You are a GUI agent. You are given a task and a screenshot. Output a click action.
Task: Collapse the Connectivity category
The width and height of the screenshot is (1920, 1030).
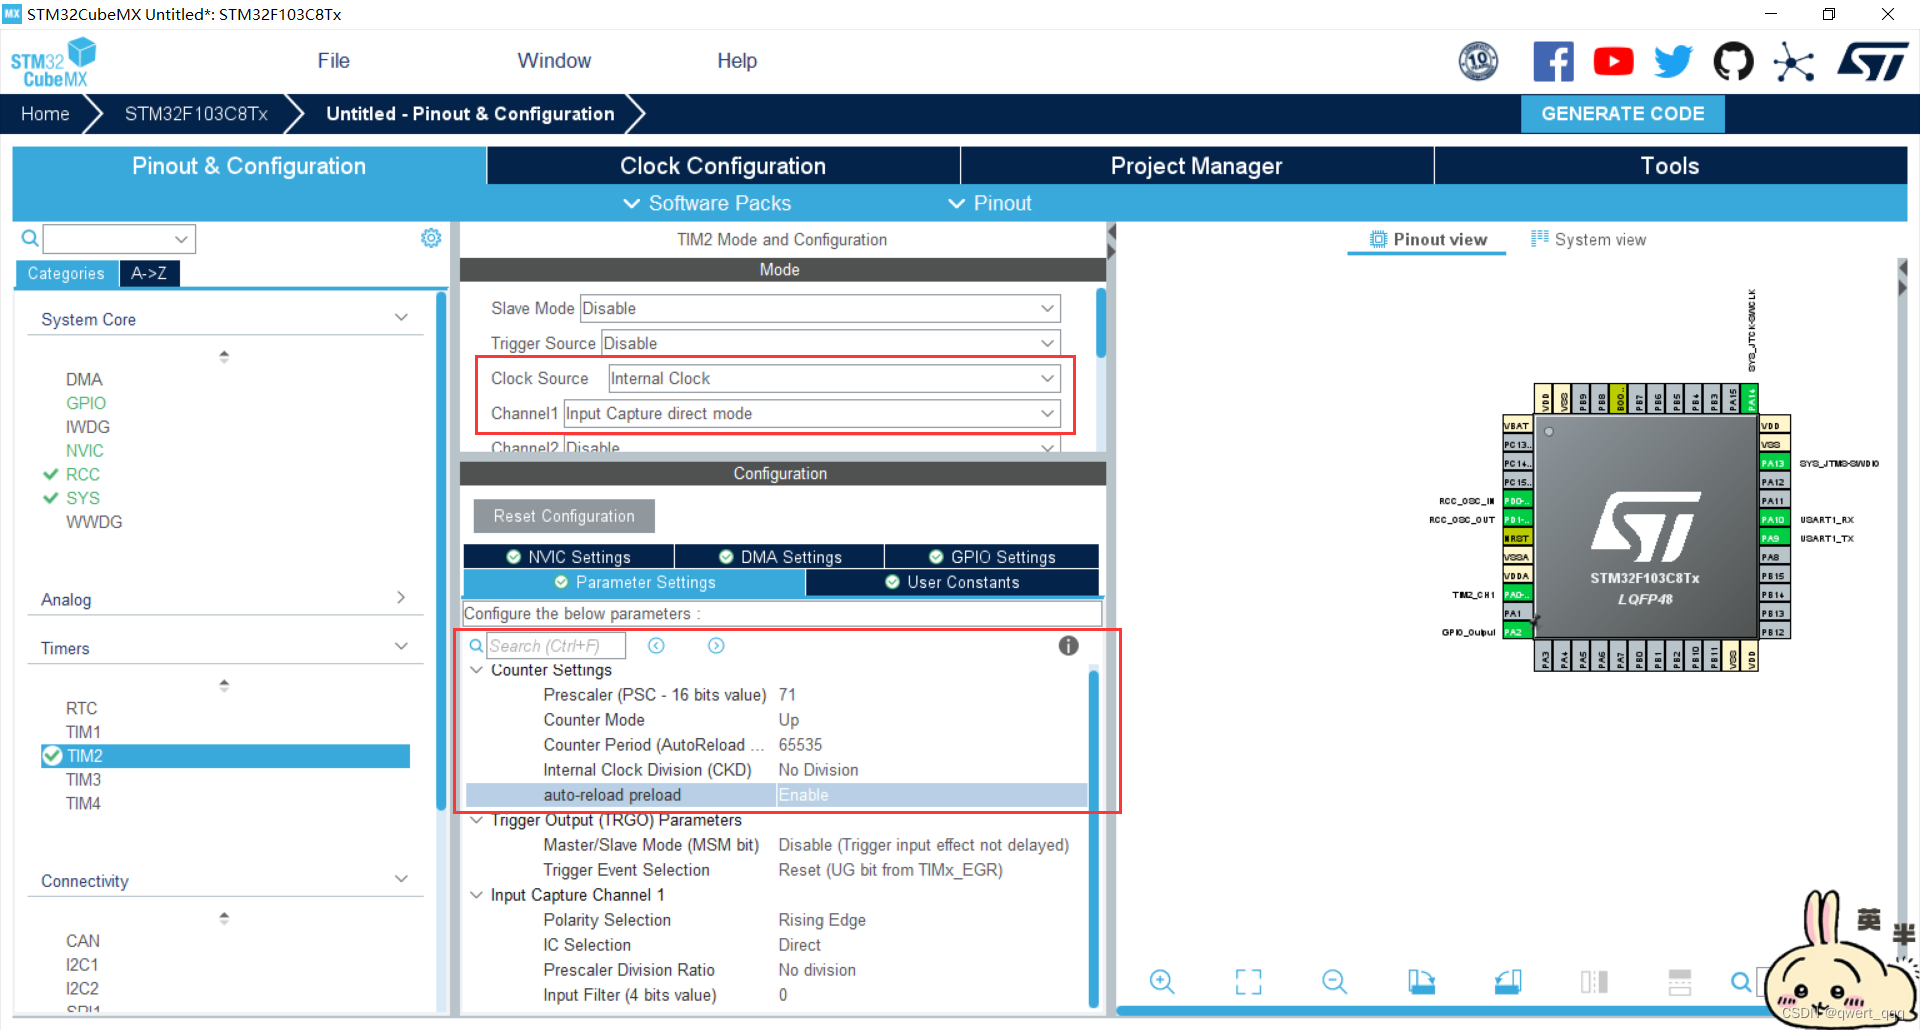[401, 880]
